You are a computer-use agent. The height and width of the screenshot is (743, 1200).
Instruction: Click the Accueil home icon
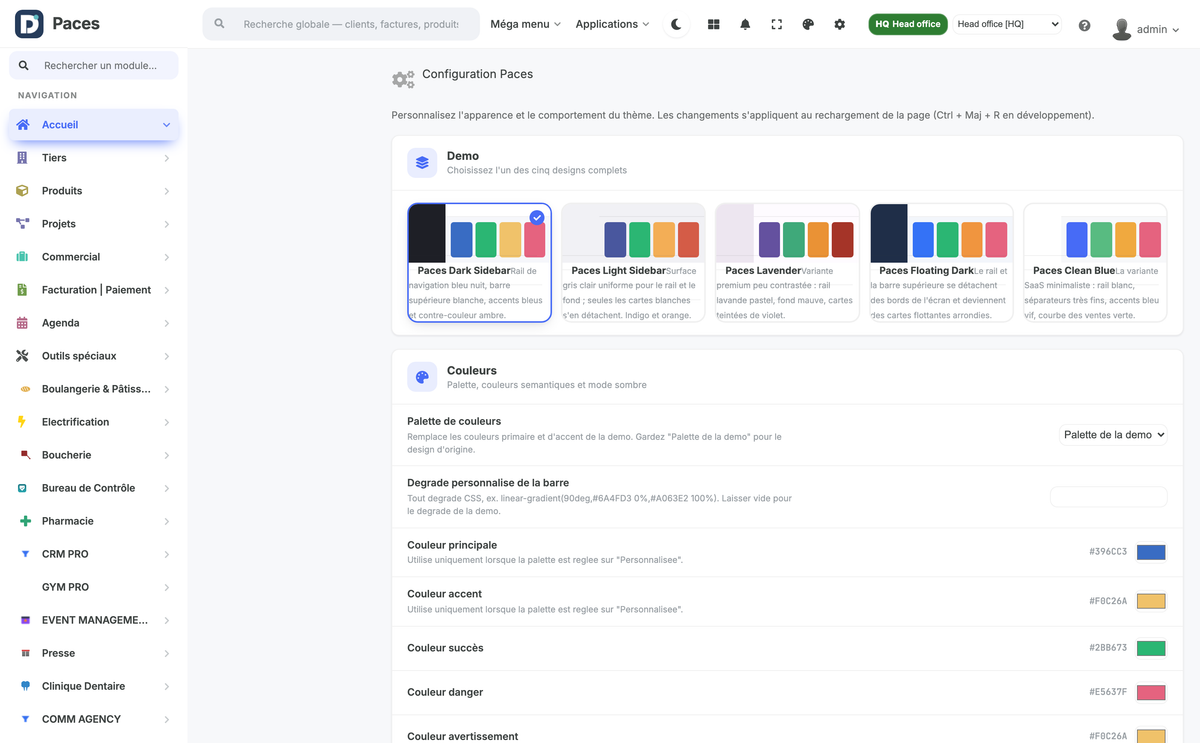click(x=23, y=125)
